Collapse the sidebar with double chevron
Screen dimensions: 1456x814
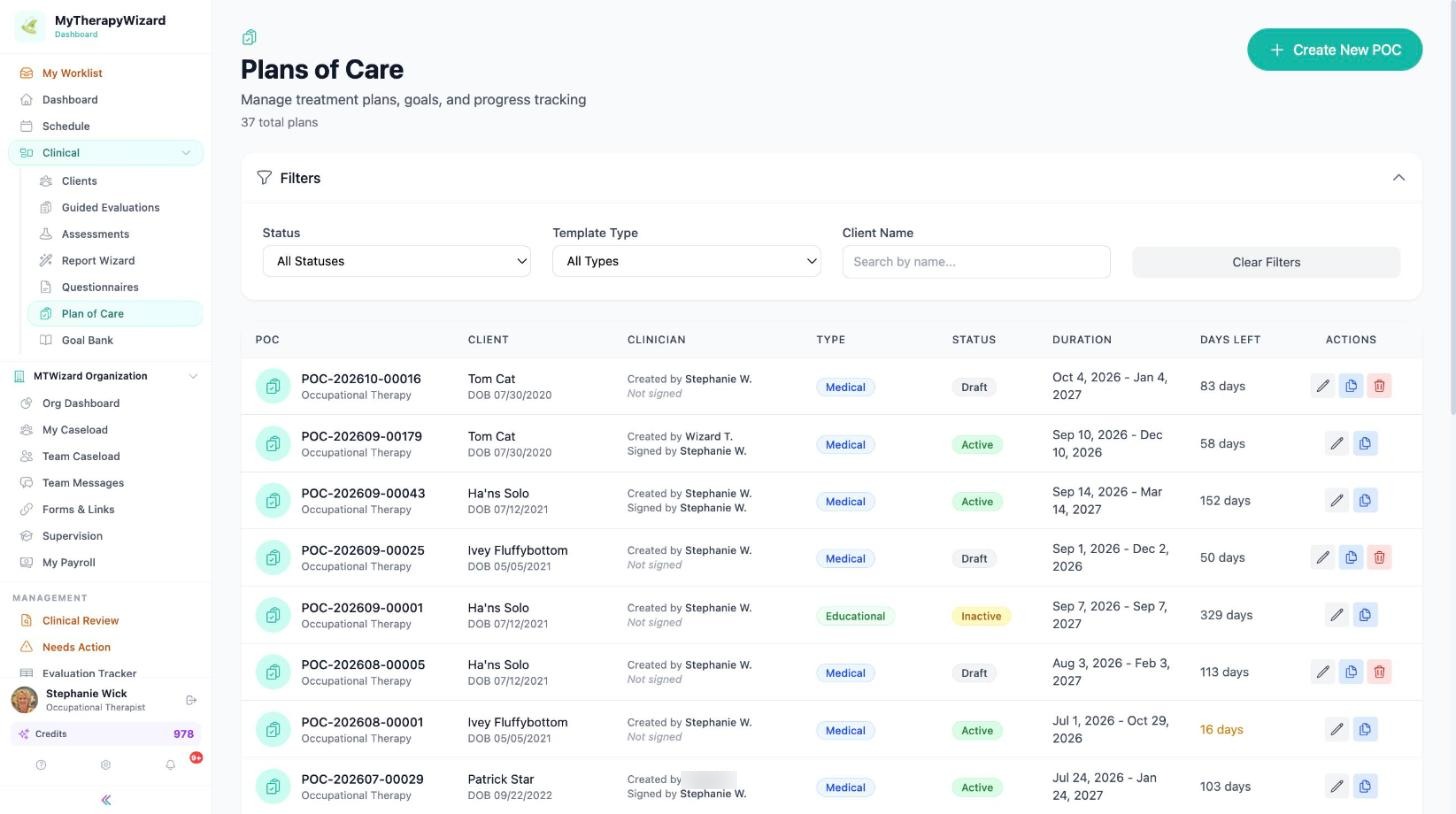105,800
